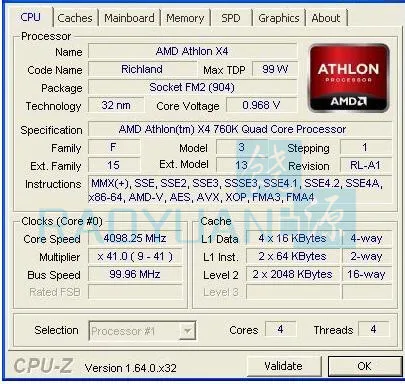Click the Ext. Family value 15

(x=114, y=165)
